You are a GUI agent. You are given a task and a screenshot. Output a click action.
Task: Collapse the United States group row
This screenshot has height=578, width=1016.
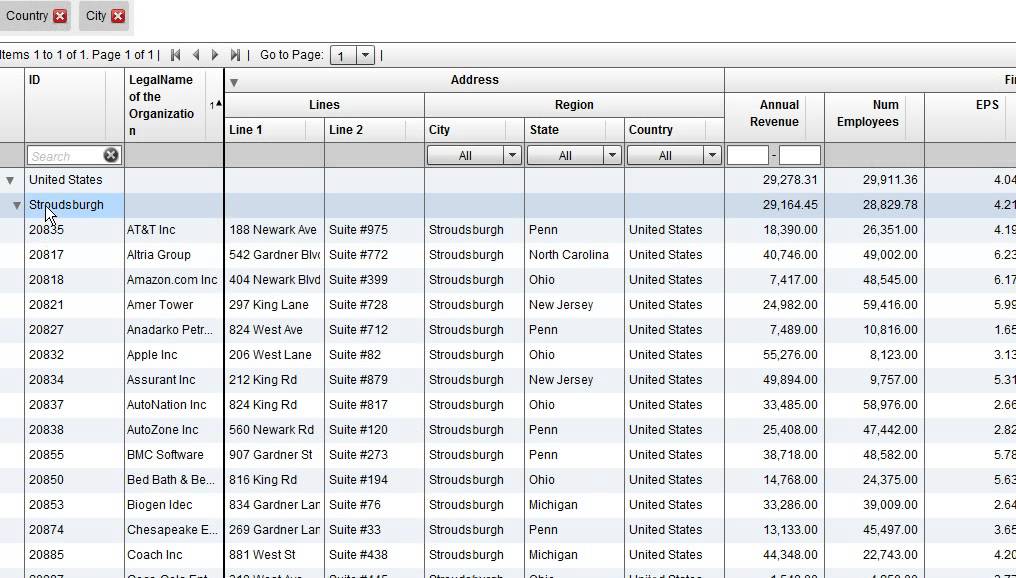tap(10, 180)
